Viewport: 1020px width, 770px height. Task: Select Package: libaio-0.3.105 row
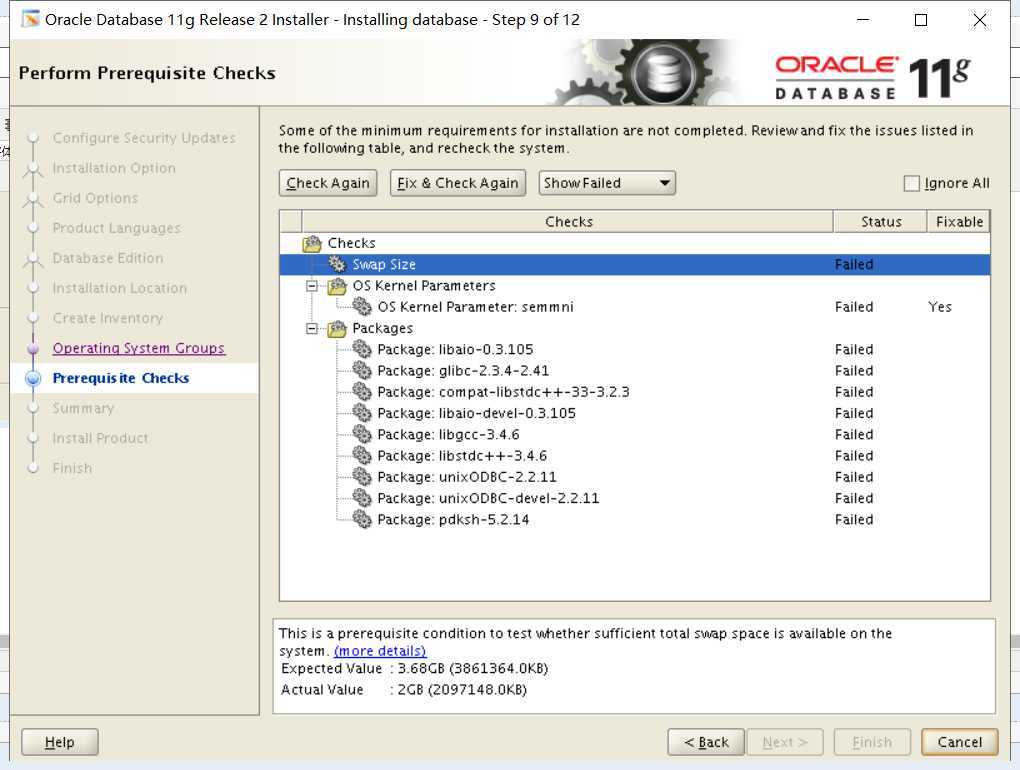click(635, 349)
